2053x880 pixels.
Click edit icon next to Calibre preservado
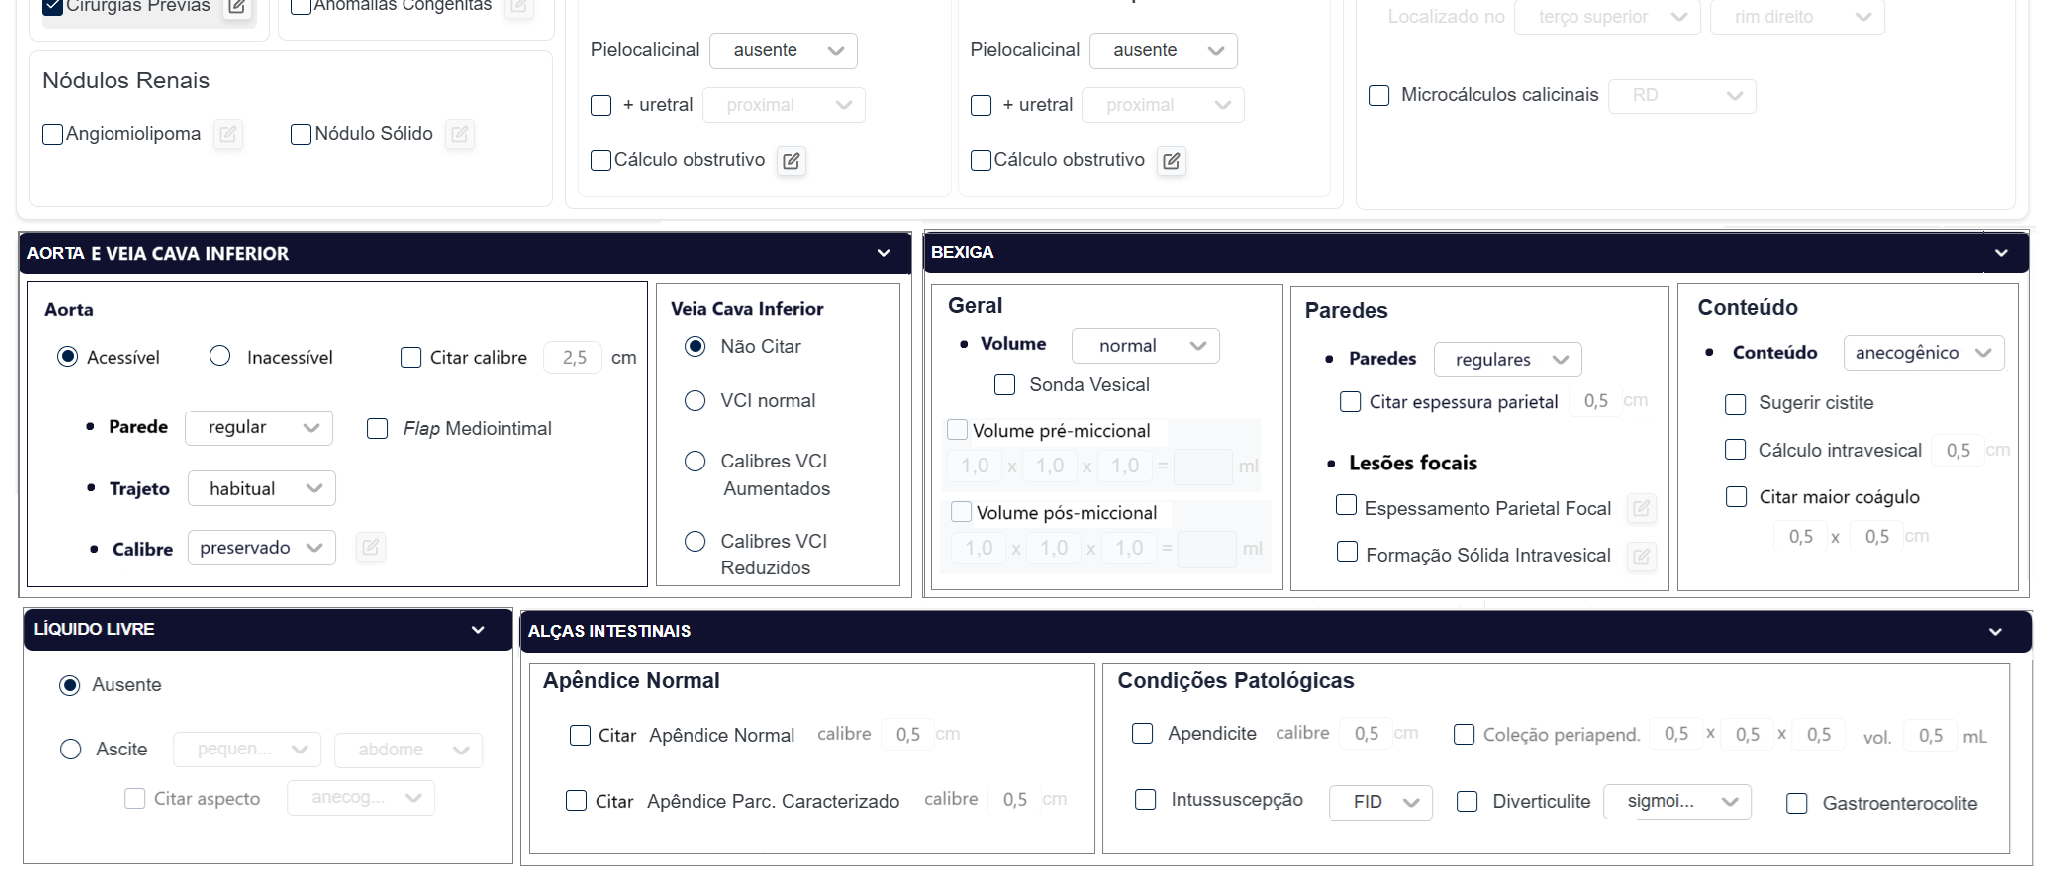coord(370,548)
